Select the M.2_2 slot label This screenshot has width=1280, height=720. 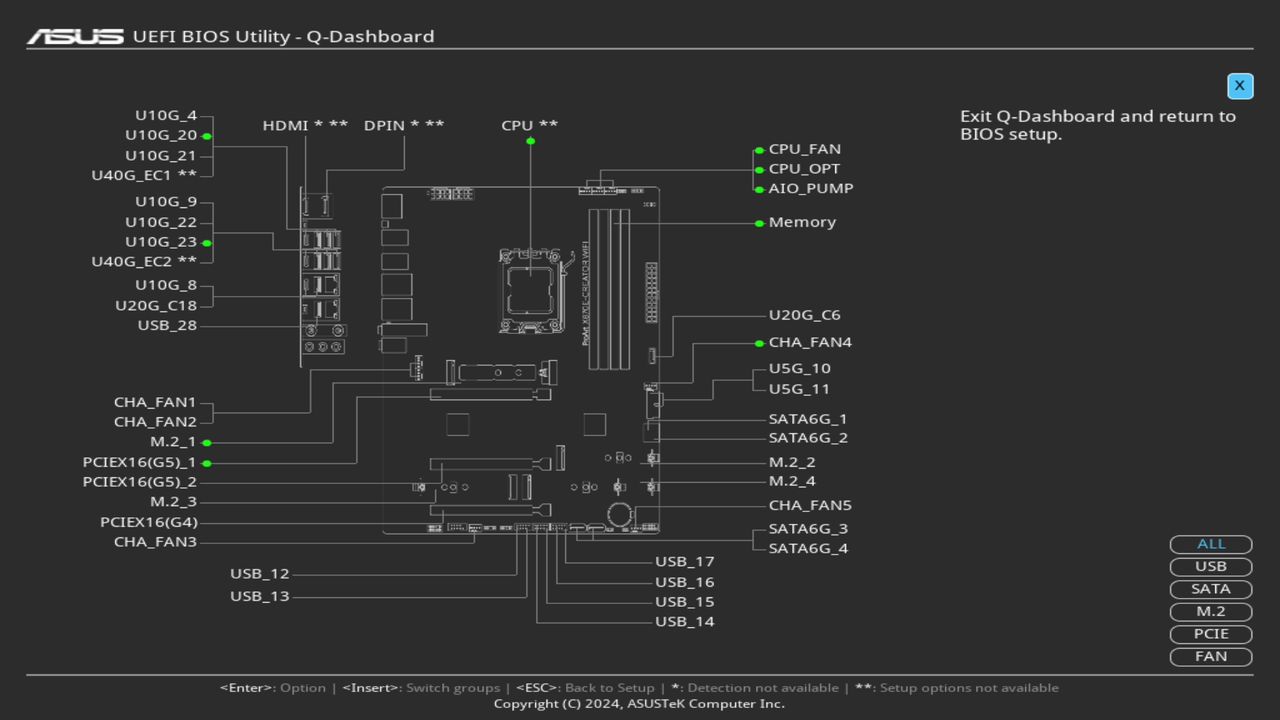pyautogui.click(x=792, y=462)
